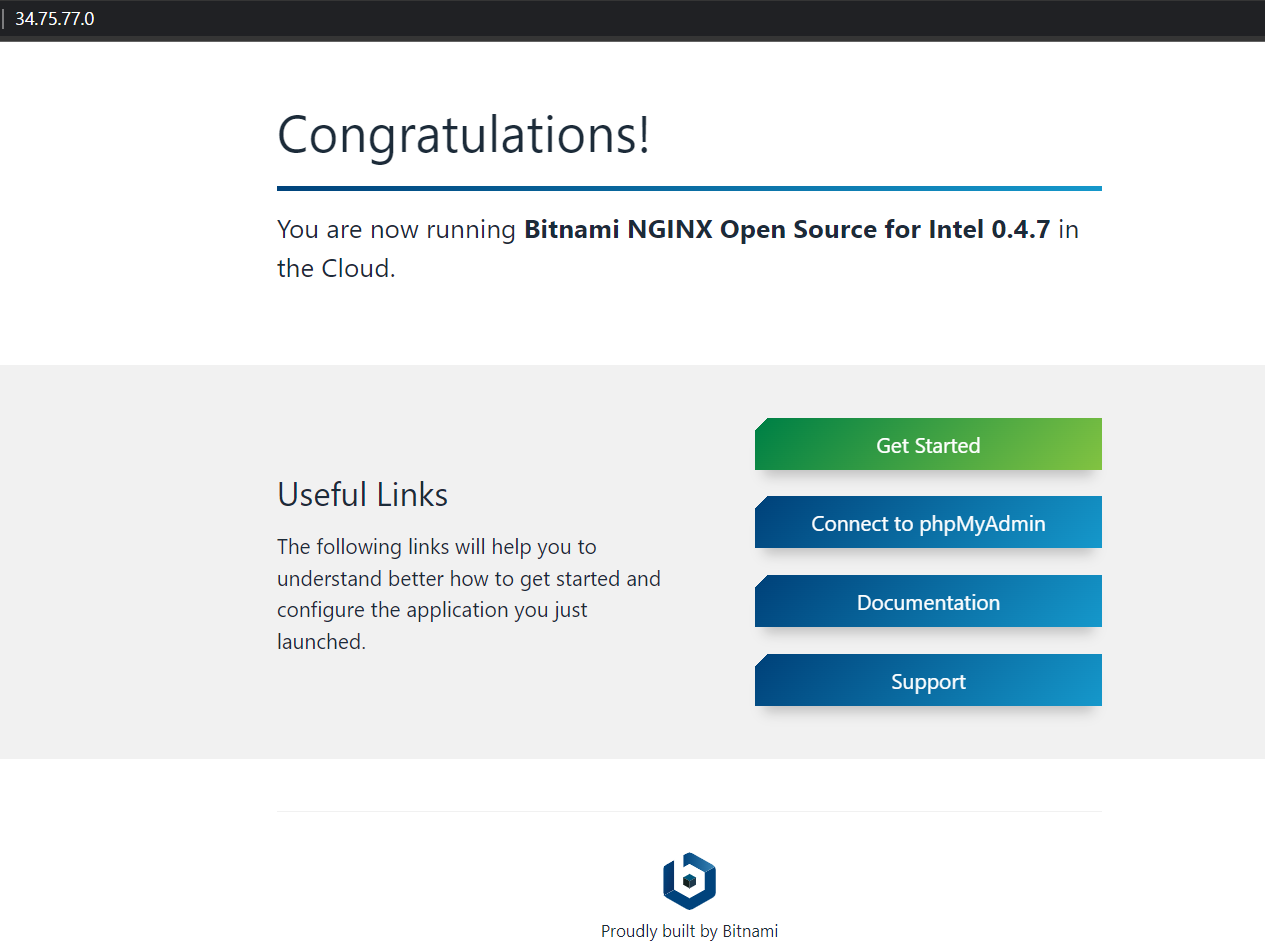
Task: Click the Bitnami logo icon in the footer
Action: pyautogui.click(x=689, y=881)
